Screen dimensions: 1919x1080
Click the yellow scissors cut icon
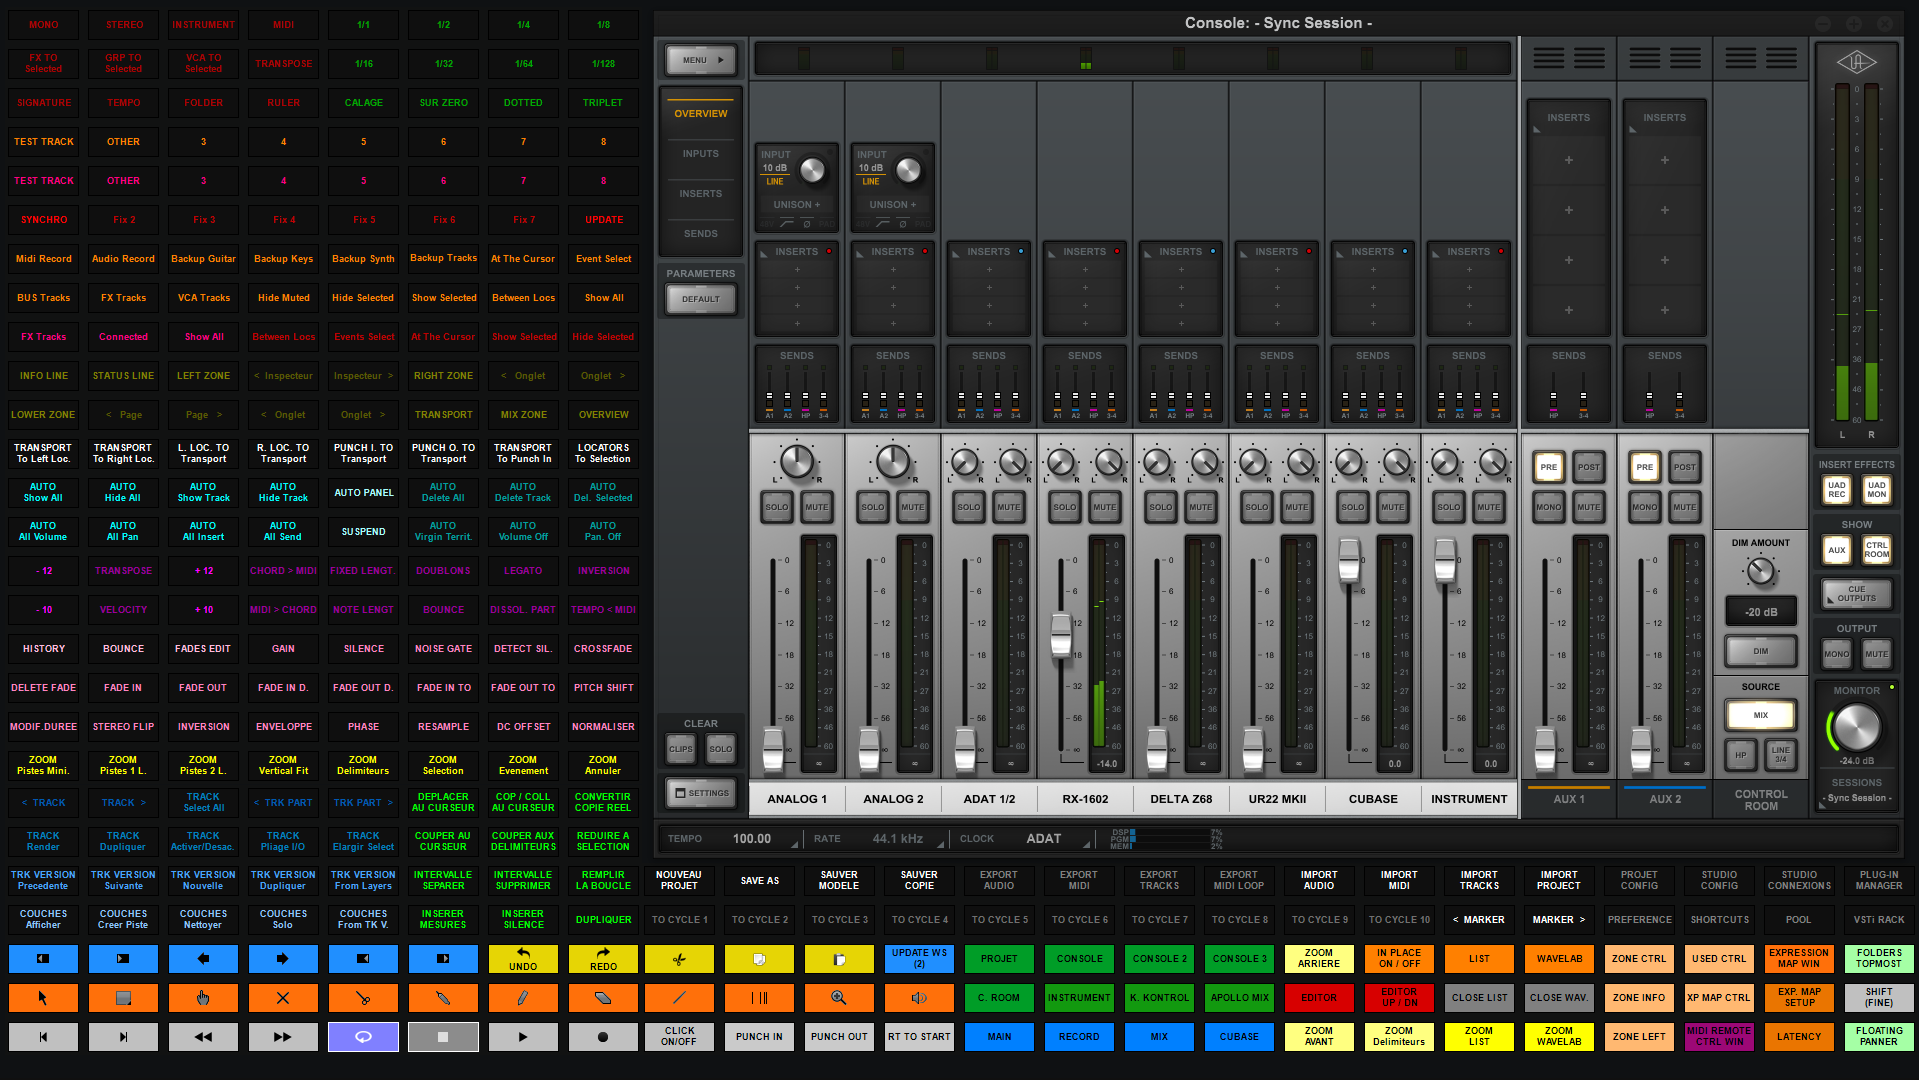(679, 959)
